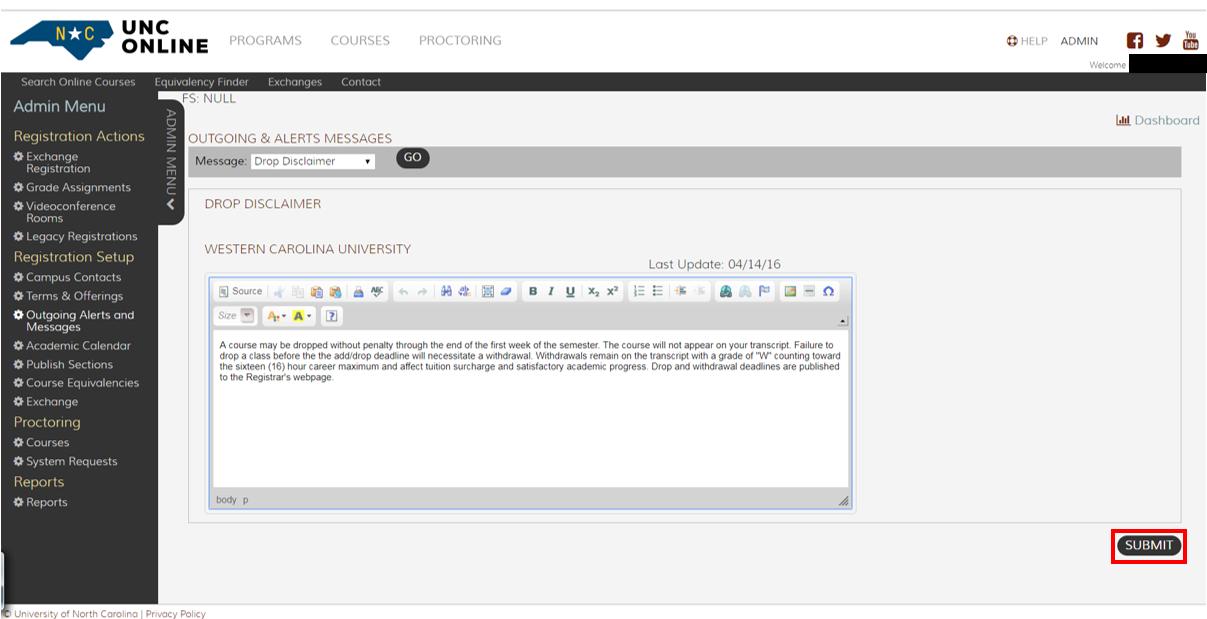Viewport: 1207px width, 619px height.
Task: Open the find (binoculars) tool
Action: point(447,291)
